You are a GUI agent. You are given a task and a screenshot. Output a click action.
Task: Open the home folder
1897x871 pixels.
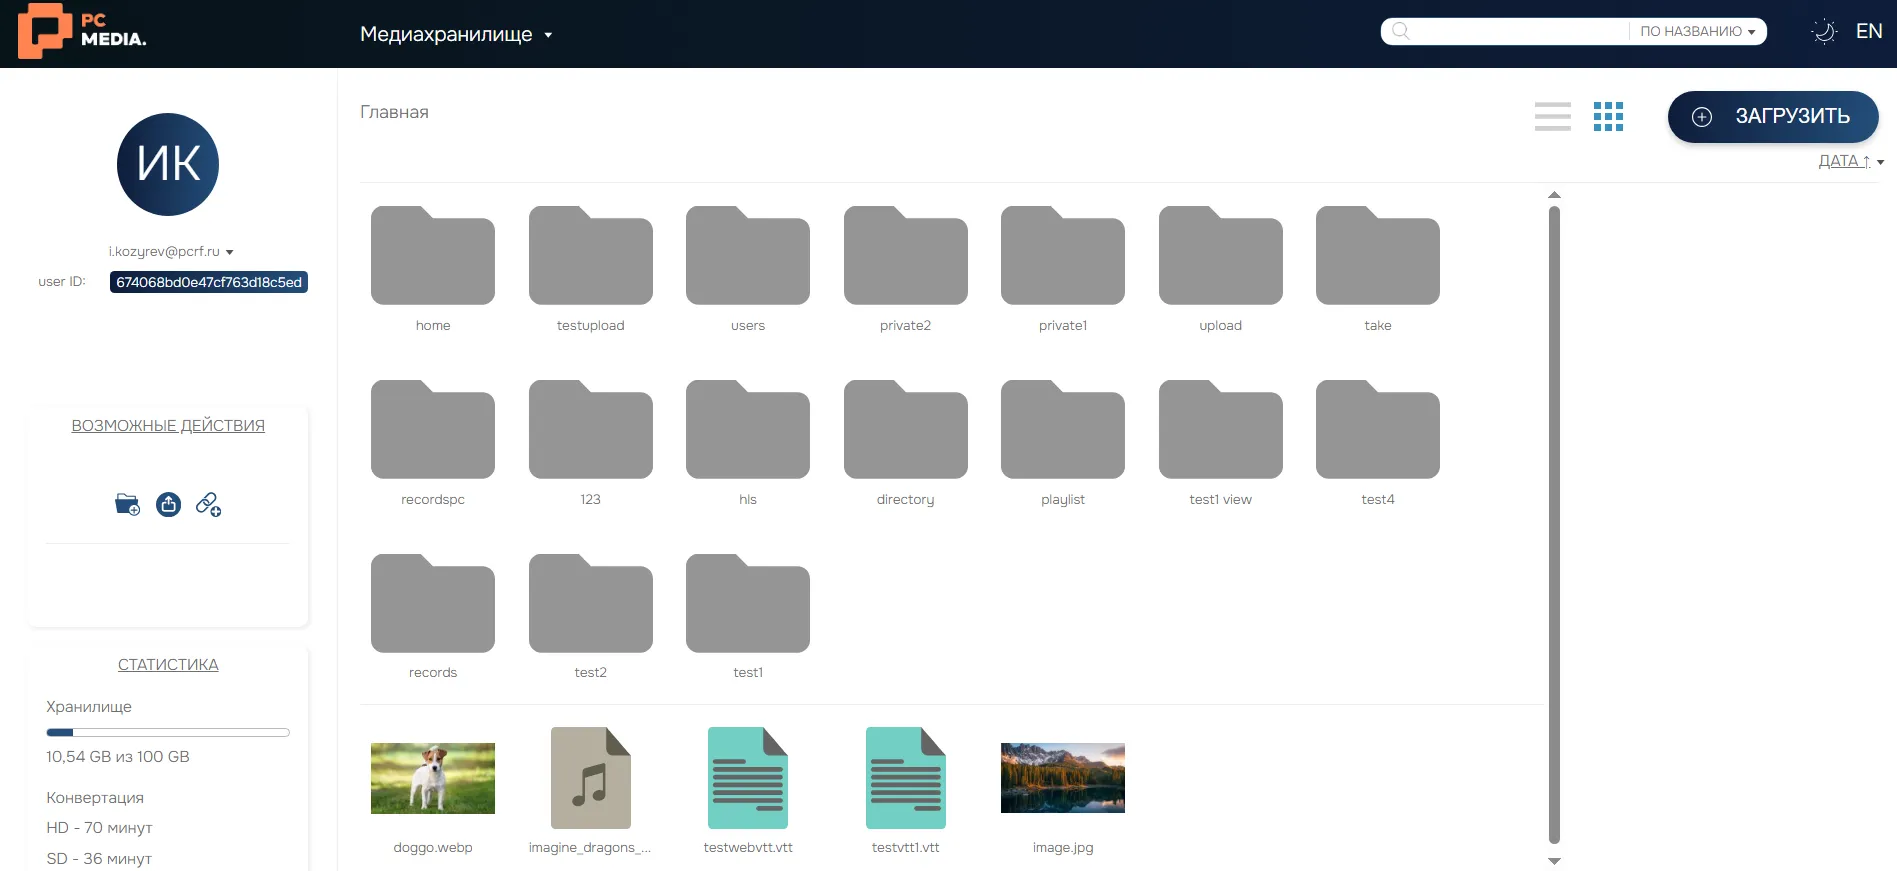coord(433,256)
